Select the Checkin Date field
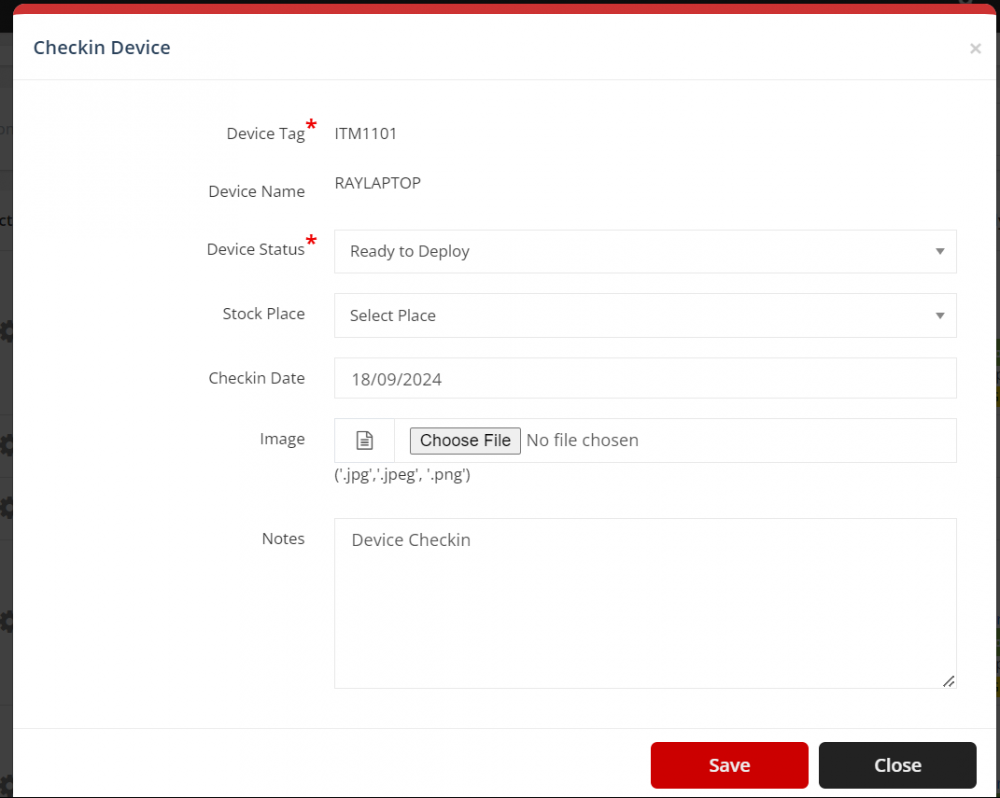This screenshot has width=1000, height=798. click(645, 378)
